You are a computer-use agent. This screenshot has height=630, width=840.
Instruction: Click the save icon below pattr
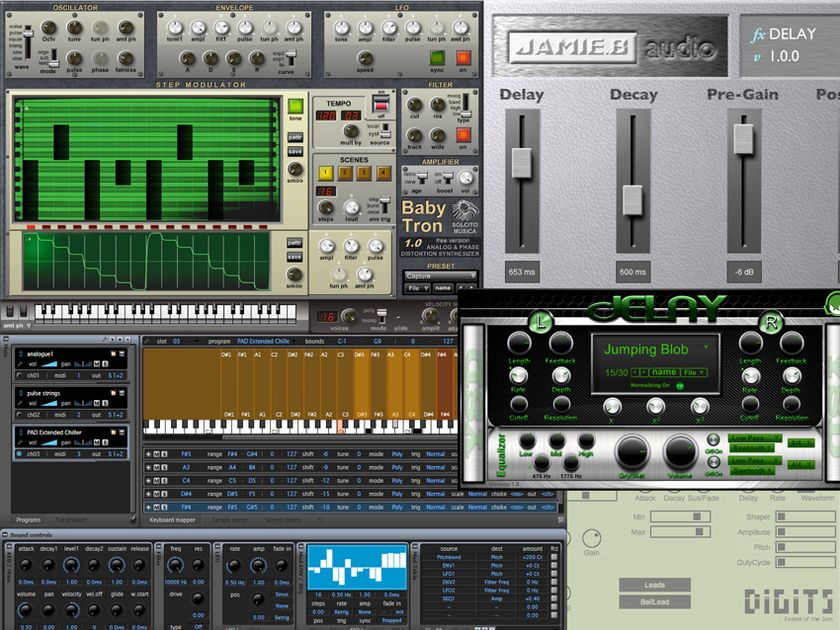click(295, 152)
